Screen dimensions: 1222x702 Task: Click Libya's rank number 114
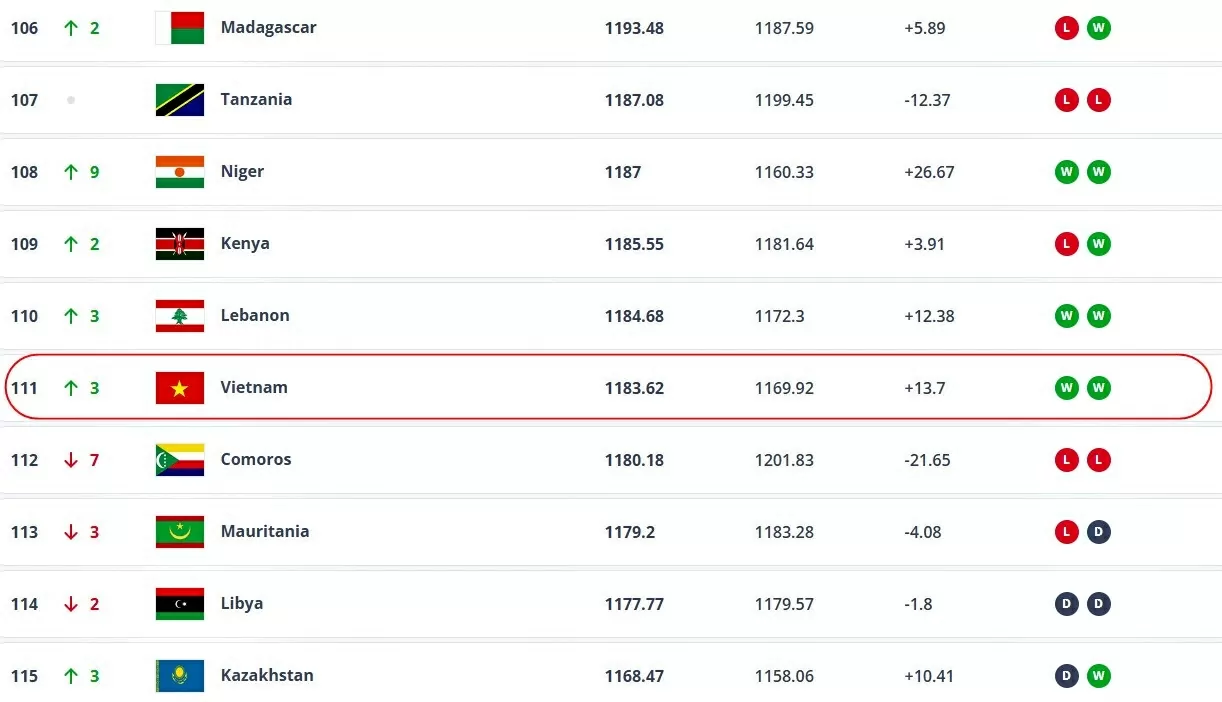tap(24, 604)
